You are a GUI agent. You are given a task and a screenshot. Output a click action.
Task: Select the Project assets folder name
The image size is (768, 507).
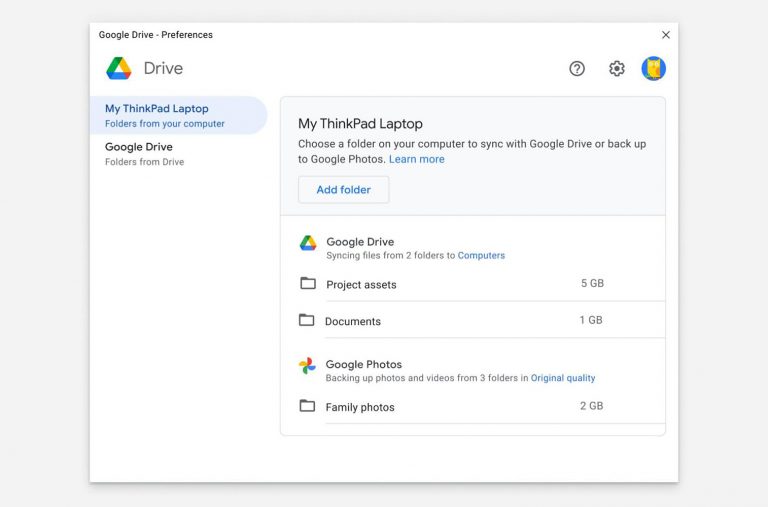[x=361, y=285]
